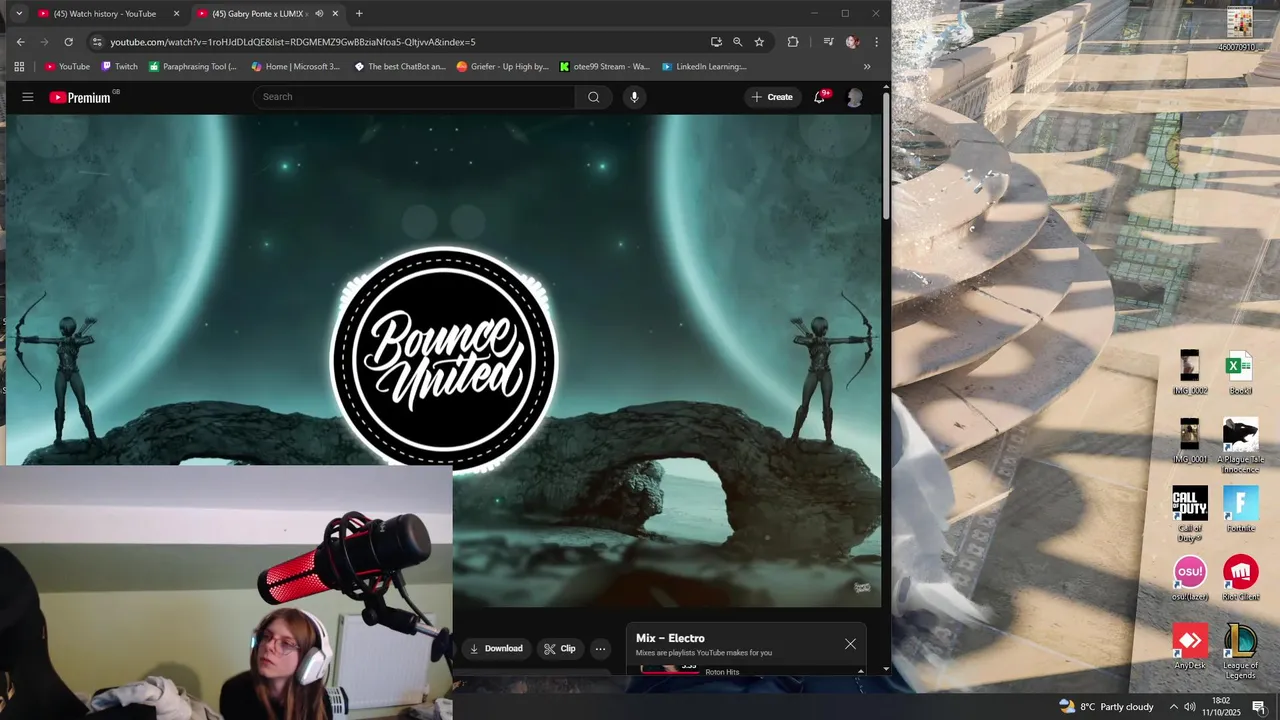The width and height of the screenshot is (1280, 720).
Task: Click the YouTube search magnifier button
Action: pyautogui.click(x=594, y=97)
